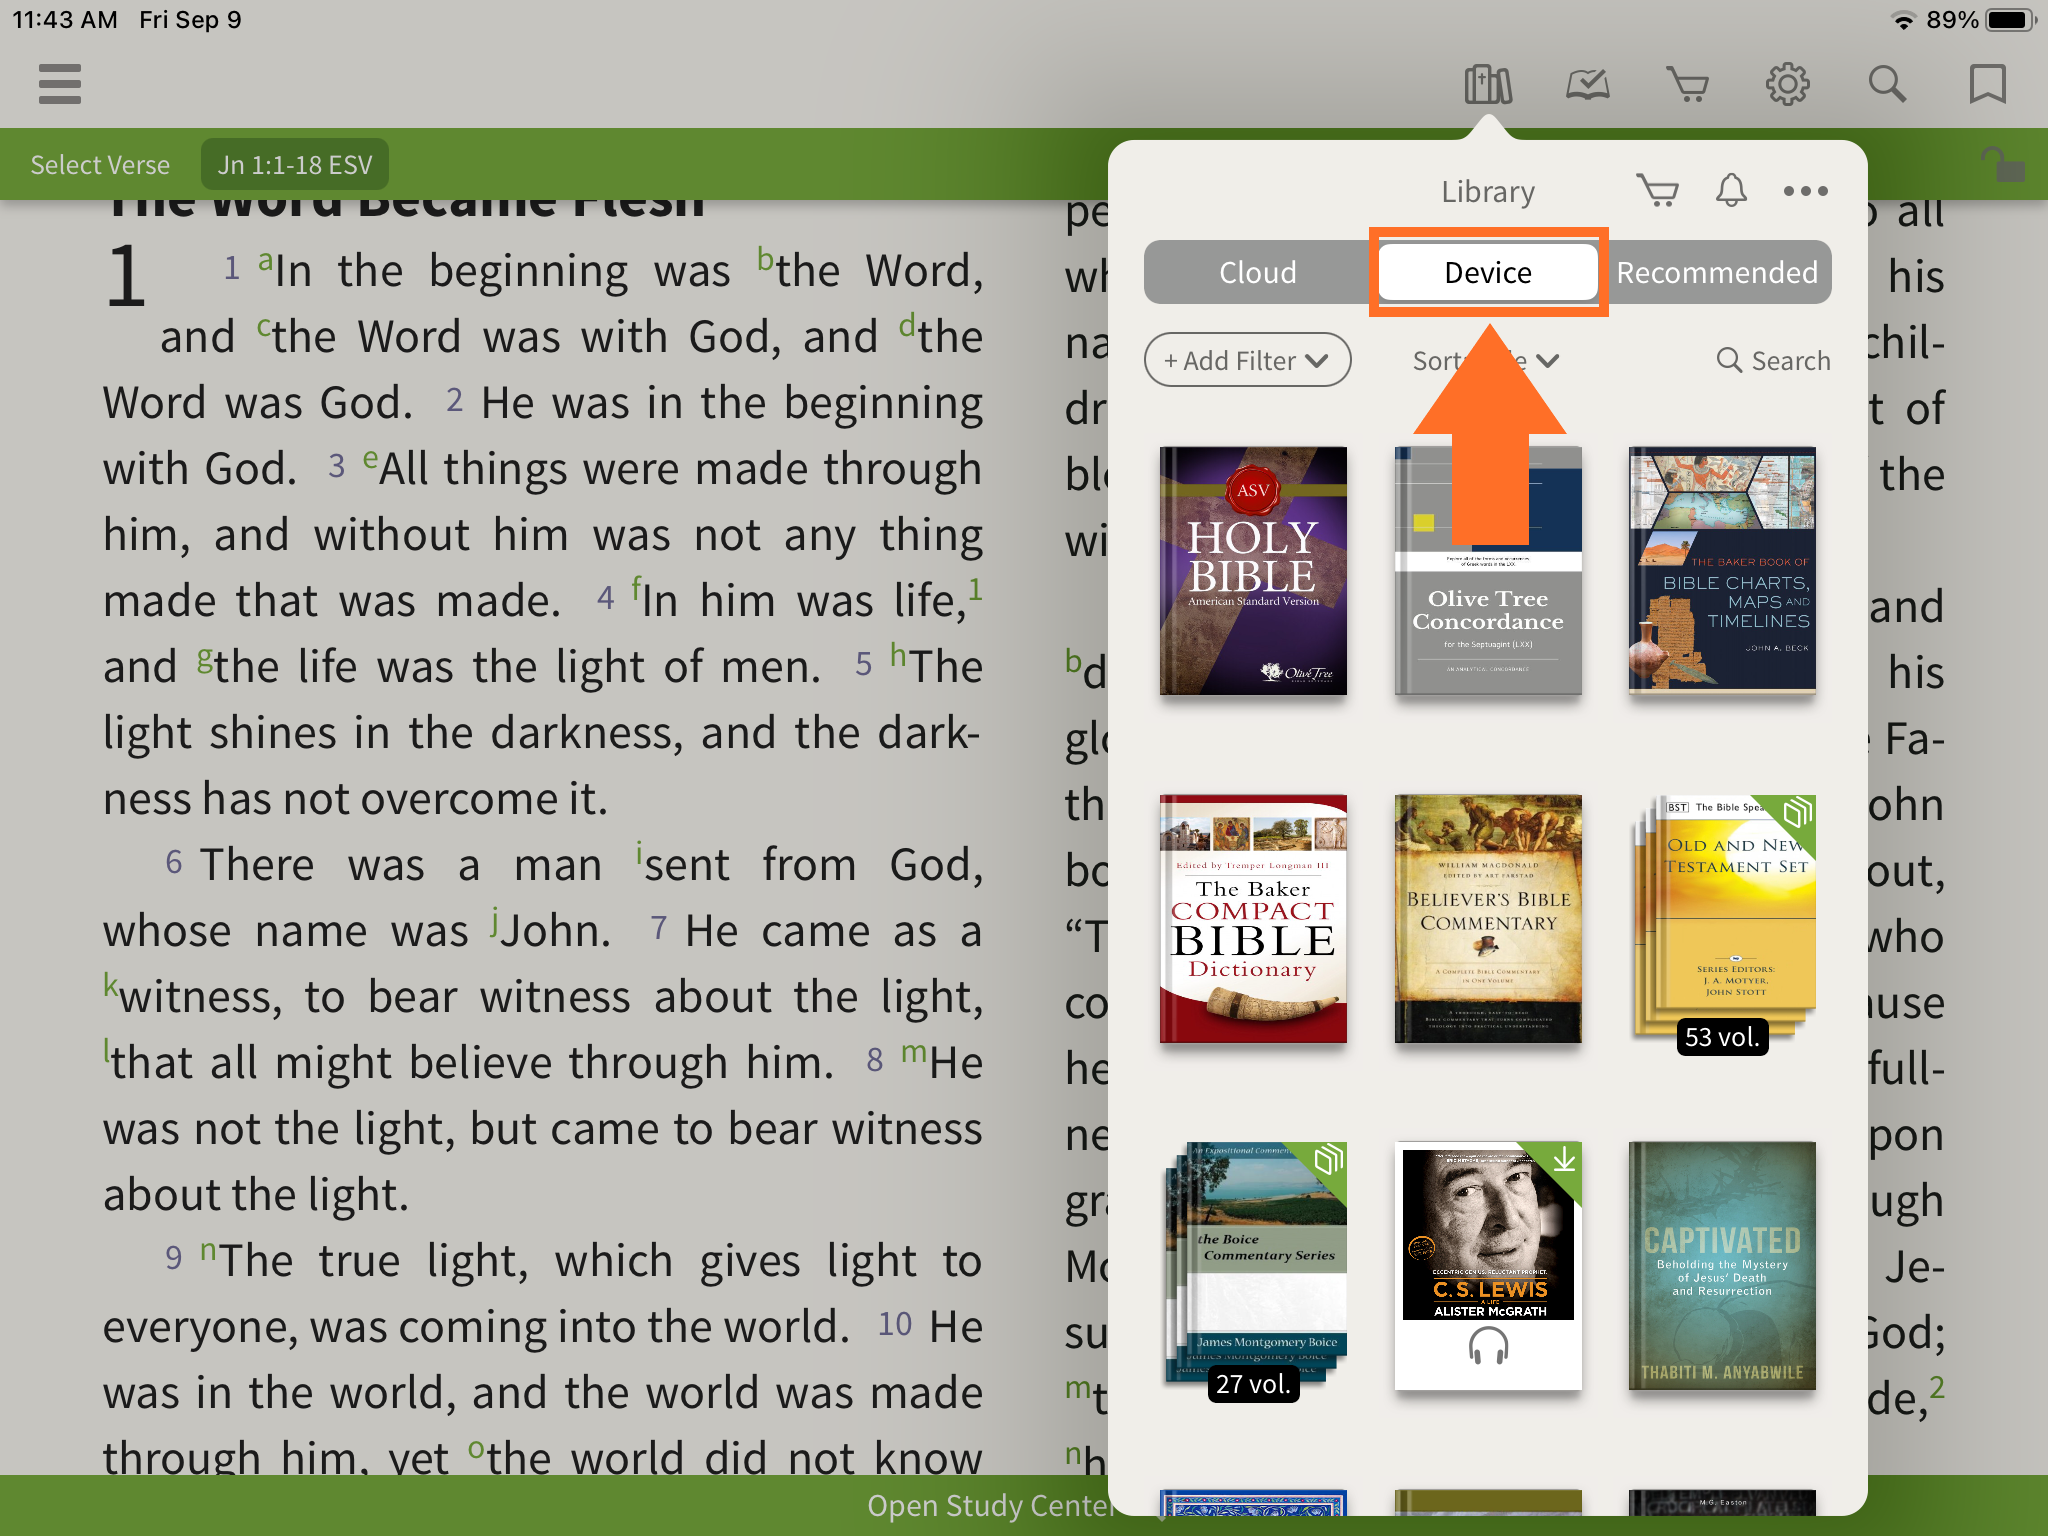The image size is (2048, 1536).
Task: Switch to the Cloud library tab
Action: 1258,272
